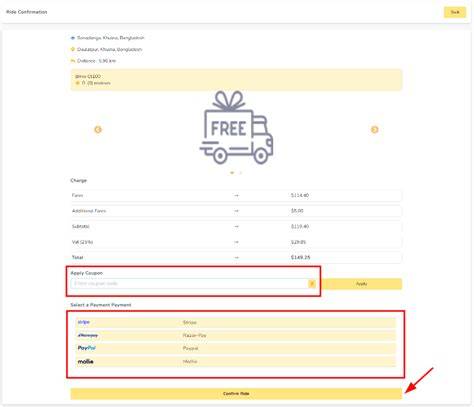Click the second carousel indicator dot
This screenshot has width=474, height=407.
pos(240,173)
